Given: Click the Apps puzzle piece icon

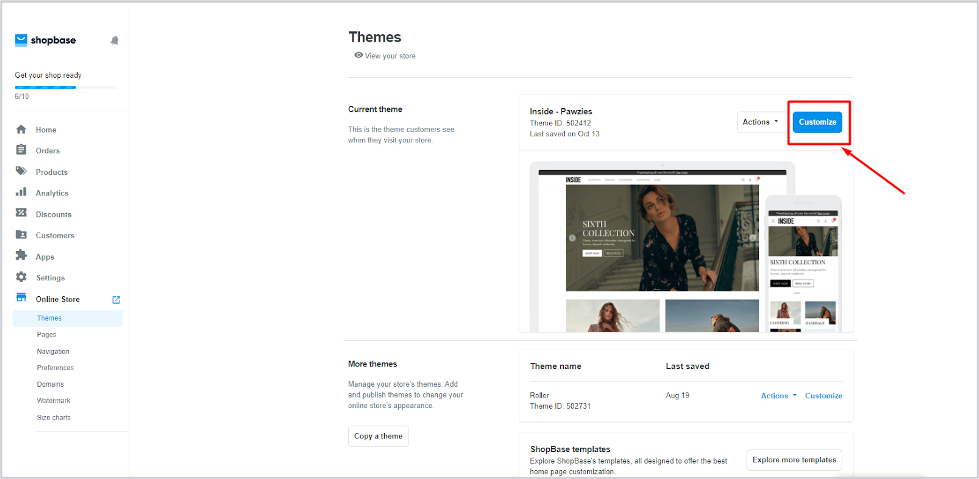Looking at the screenshot, I should click(21, 256).
